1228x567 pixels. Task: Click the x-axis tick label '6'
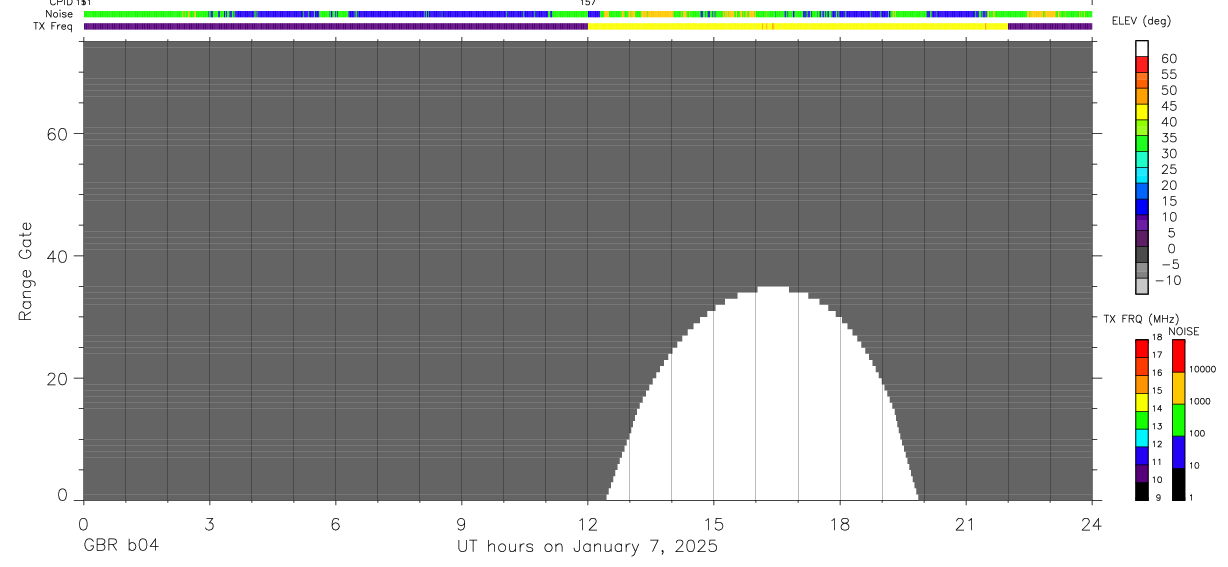tap(335, 524)
